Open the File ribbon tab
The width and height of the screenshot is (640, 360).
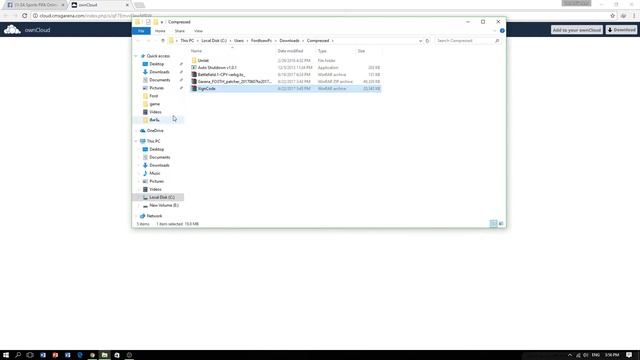(x=141, y=31)
